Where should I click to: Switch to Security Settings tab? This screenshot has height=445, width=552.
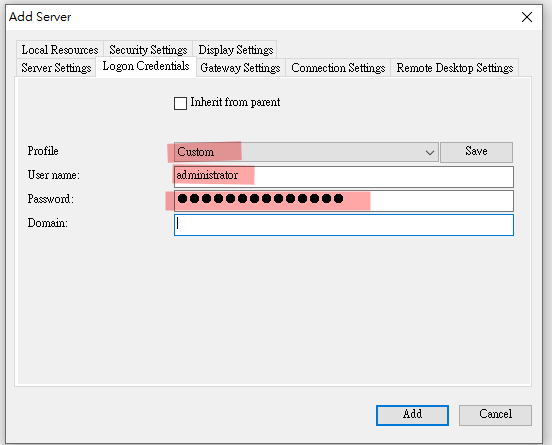[148, 50]
